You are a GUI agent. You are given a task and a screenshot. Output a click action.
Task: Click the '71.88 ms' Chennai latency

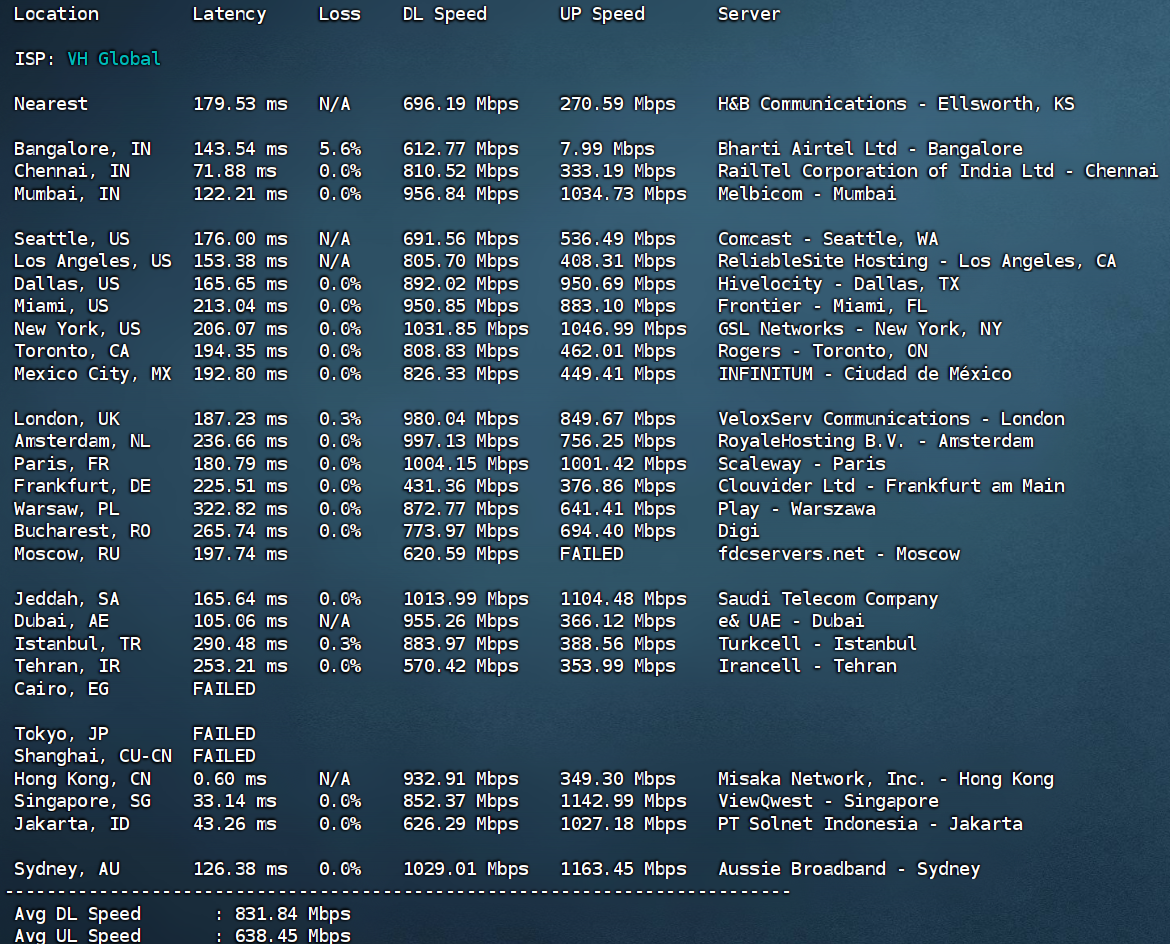pos(235,171)
